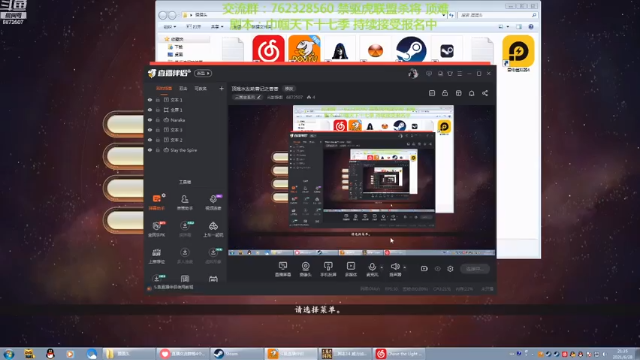
Task: Click the bell notification icon above preview
Action: point(471,93)
